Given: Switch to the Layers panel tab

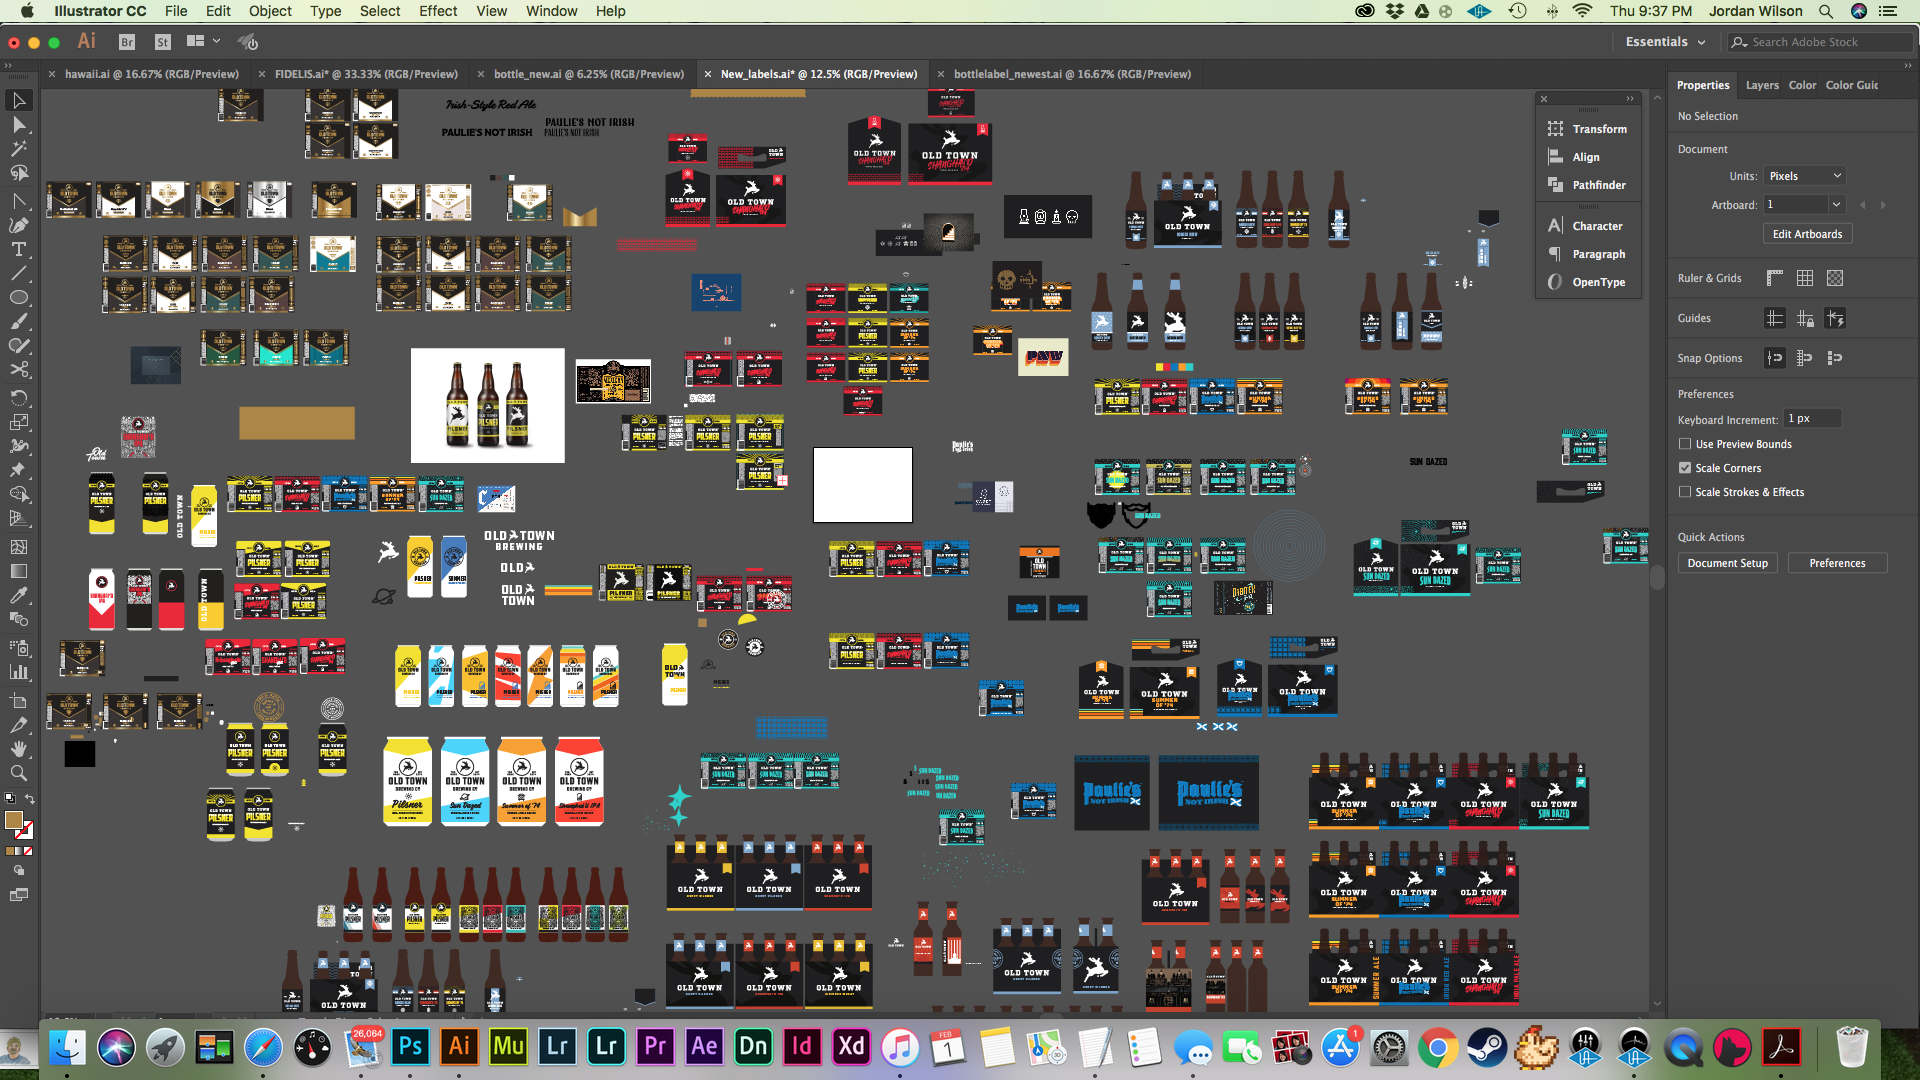Looking at the screenshot, I should point(1762,85).
